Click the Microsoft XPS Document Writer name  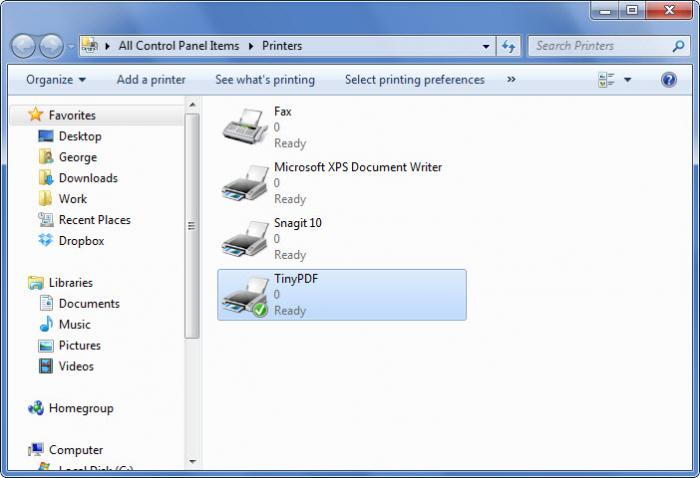358,167
